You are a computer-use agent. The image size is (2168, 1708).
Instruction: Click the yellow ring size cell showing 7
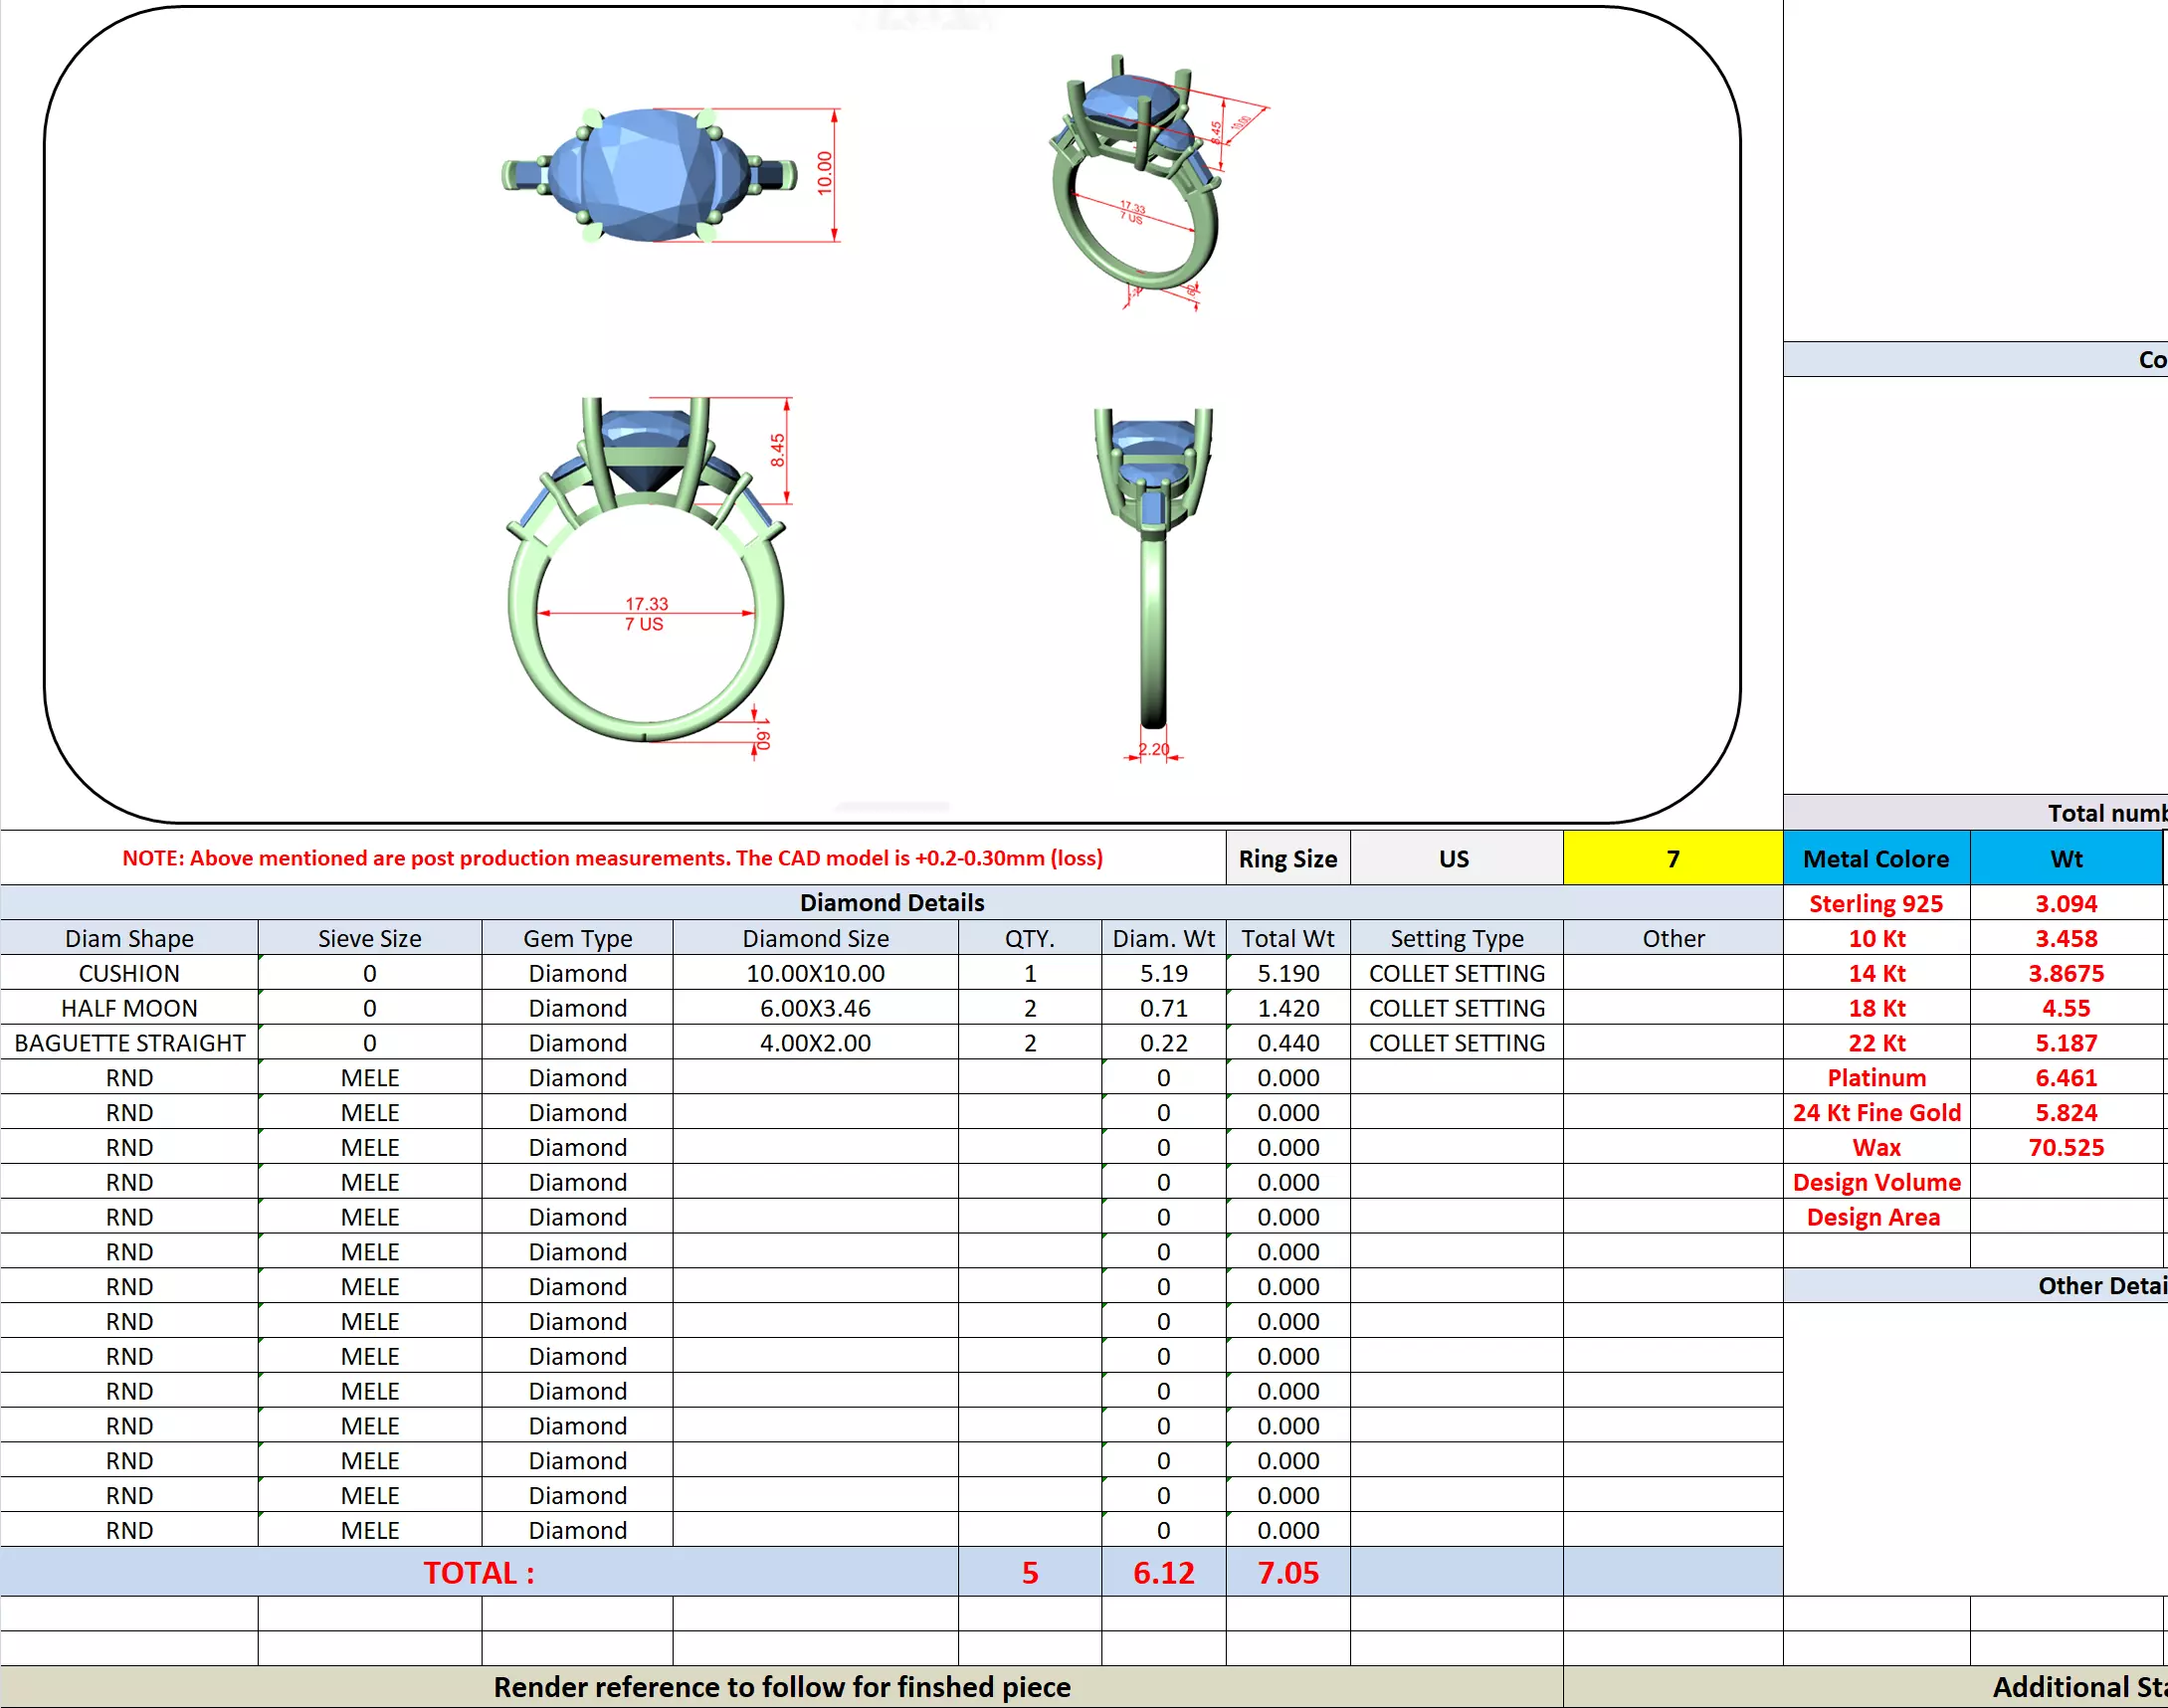(x=1672, y=858)
